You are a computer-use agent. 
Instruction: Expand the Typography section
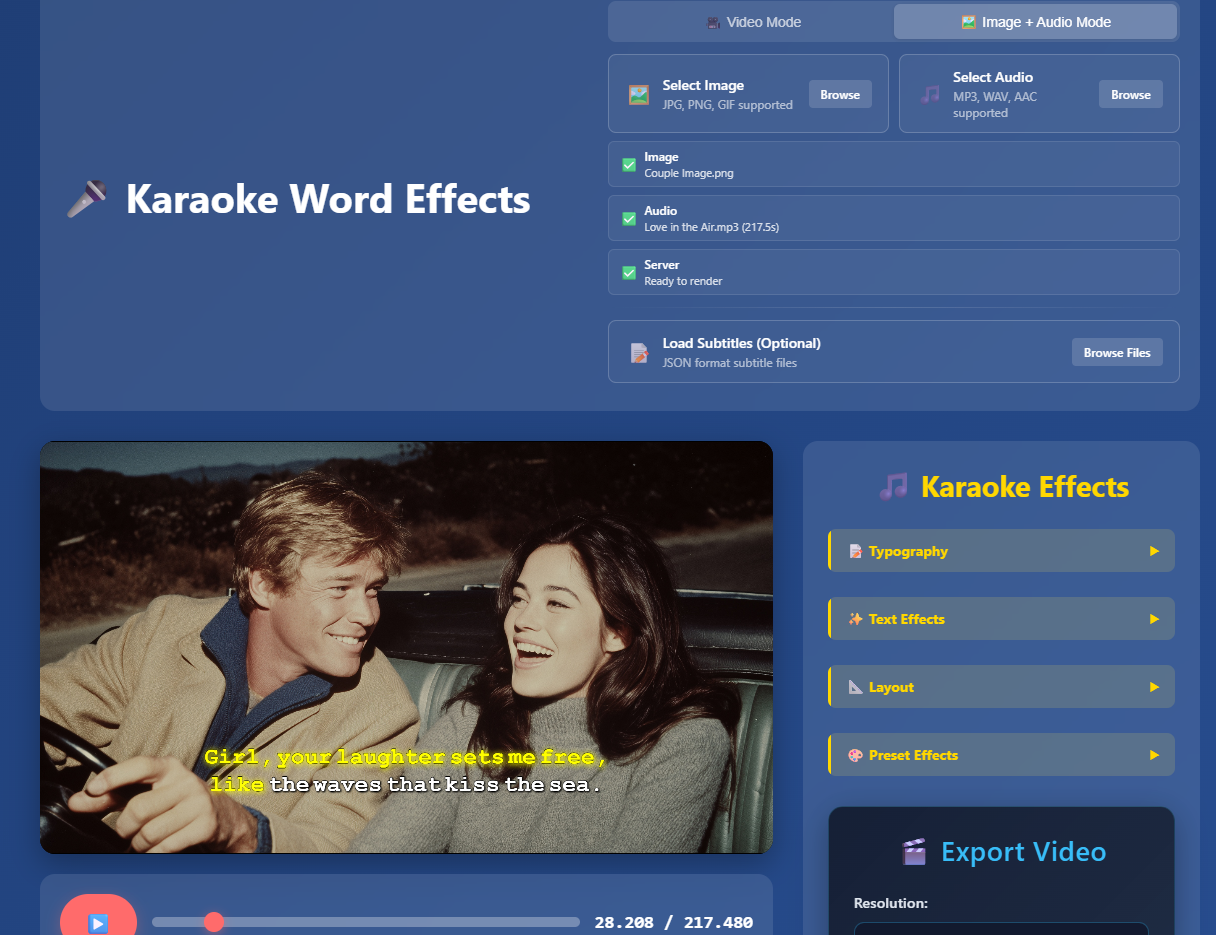(1001, 551)
